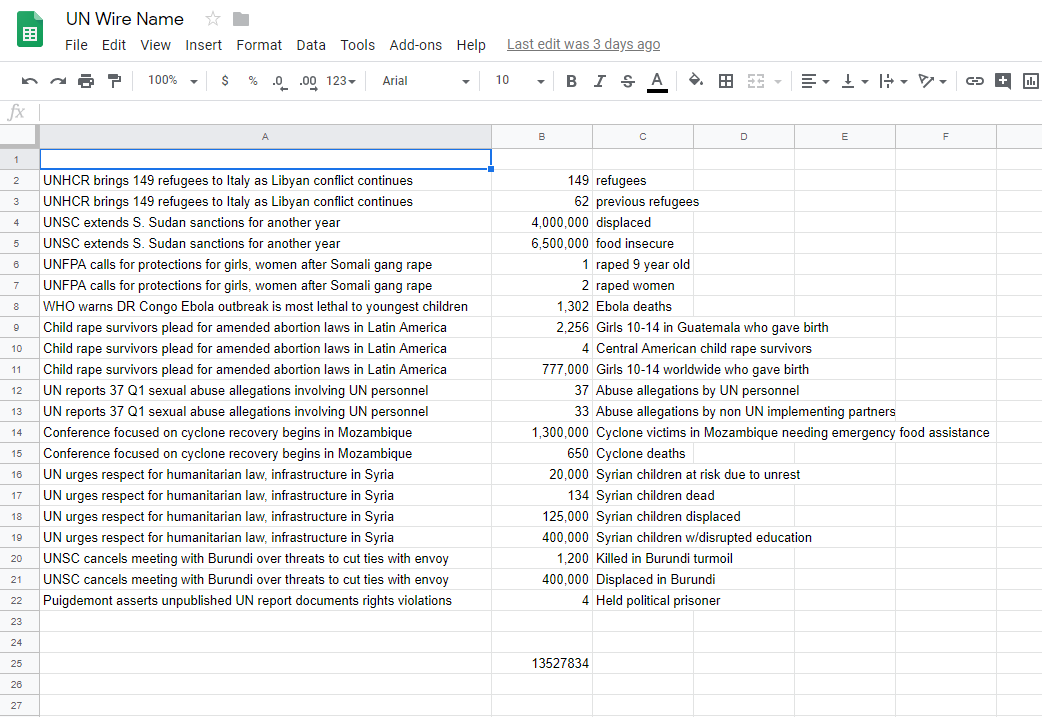
Task: Open the Help menu
Action: tap(471, 45)
